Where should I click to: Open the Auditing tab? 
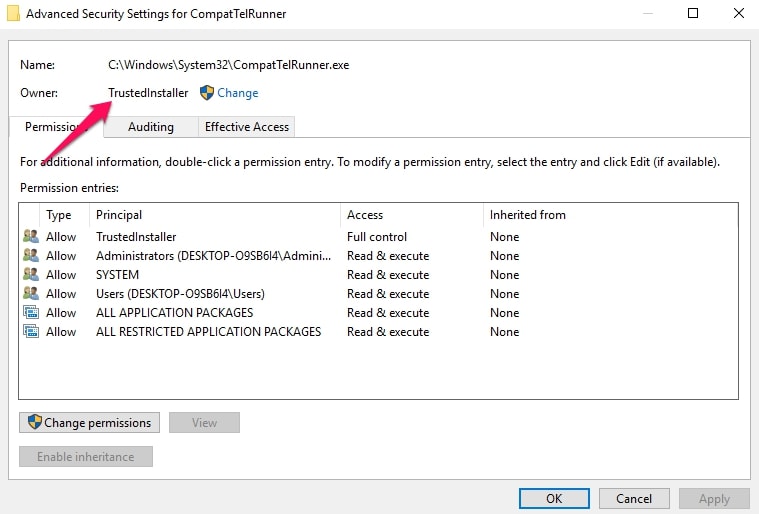coord(151,127)
